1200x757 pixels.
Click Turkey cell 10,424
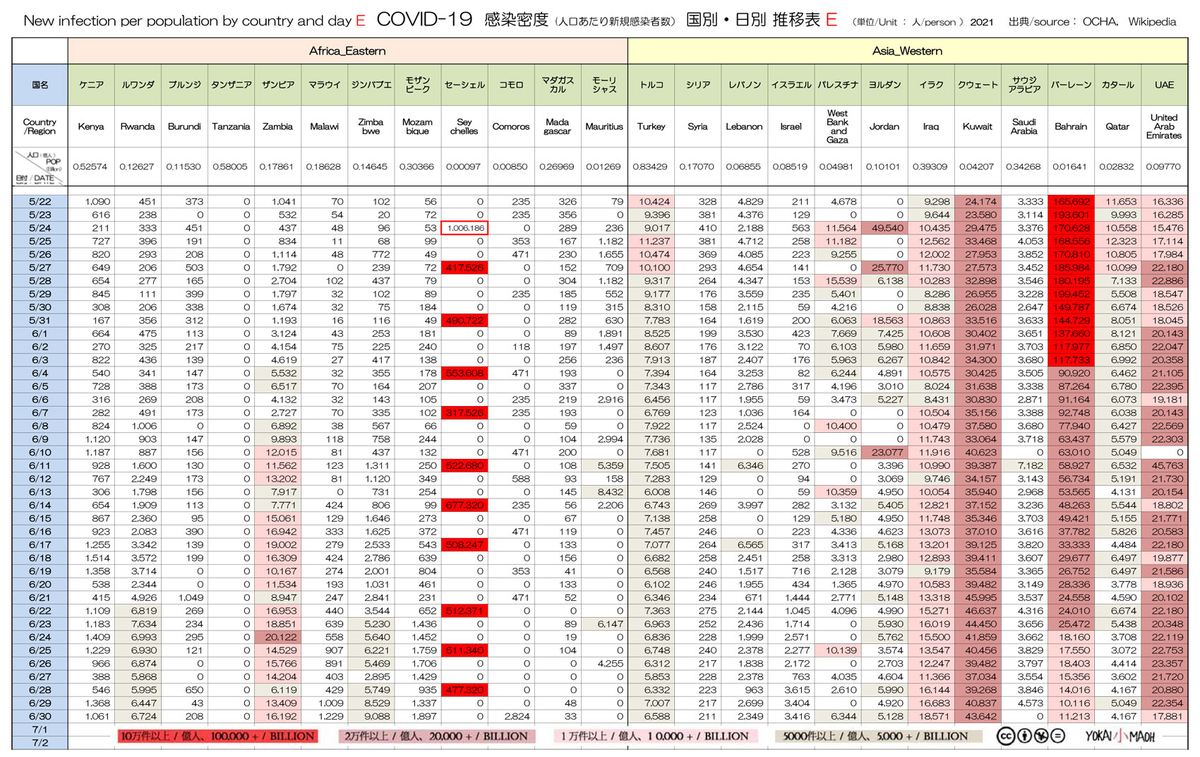click(651, 201)
